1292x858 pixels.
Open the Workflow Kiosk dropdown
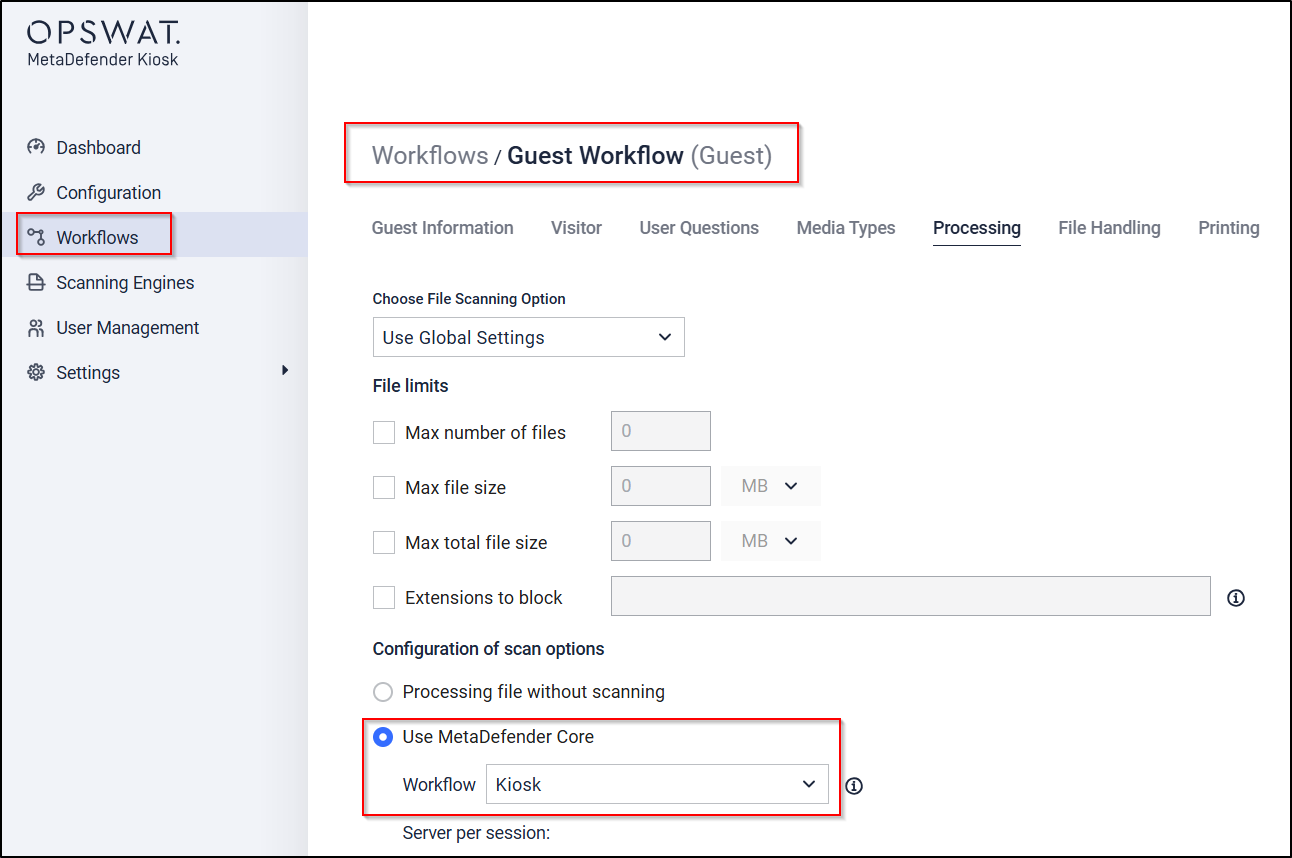point(657,784)
